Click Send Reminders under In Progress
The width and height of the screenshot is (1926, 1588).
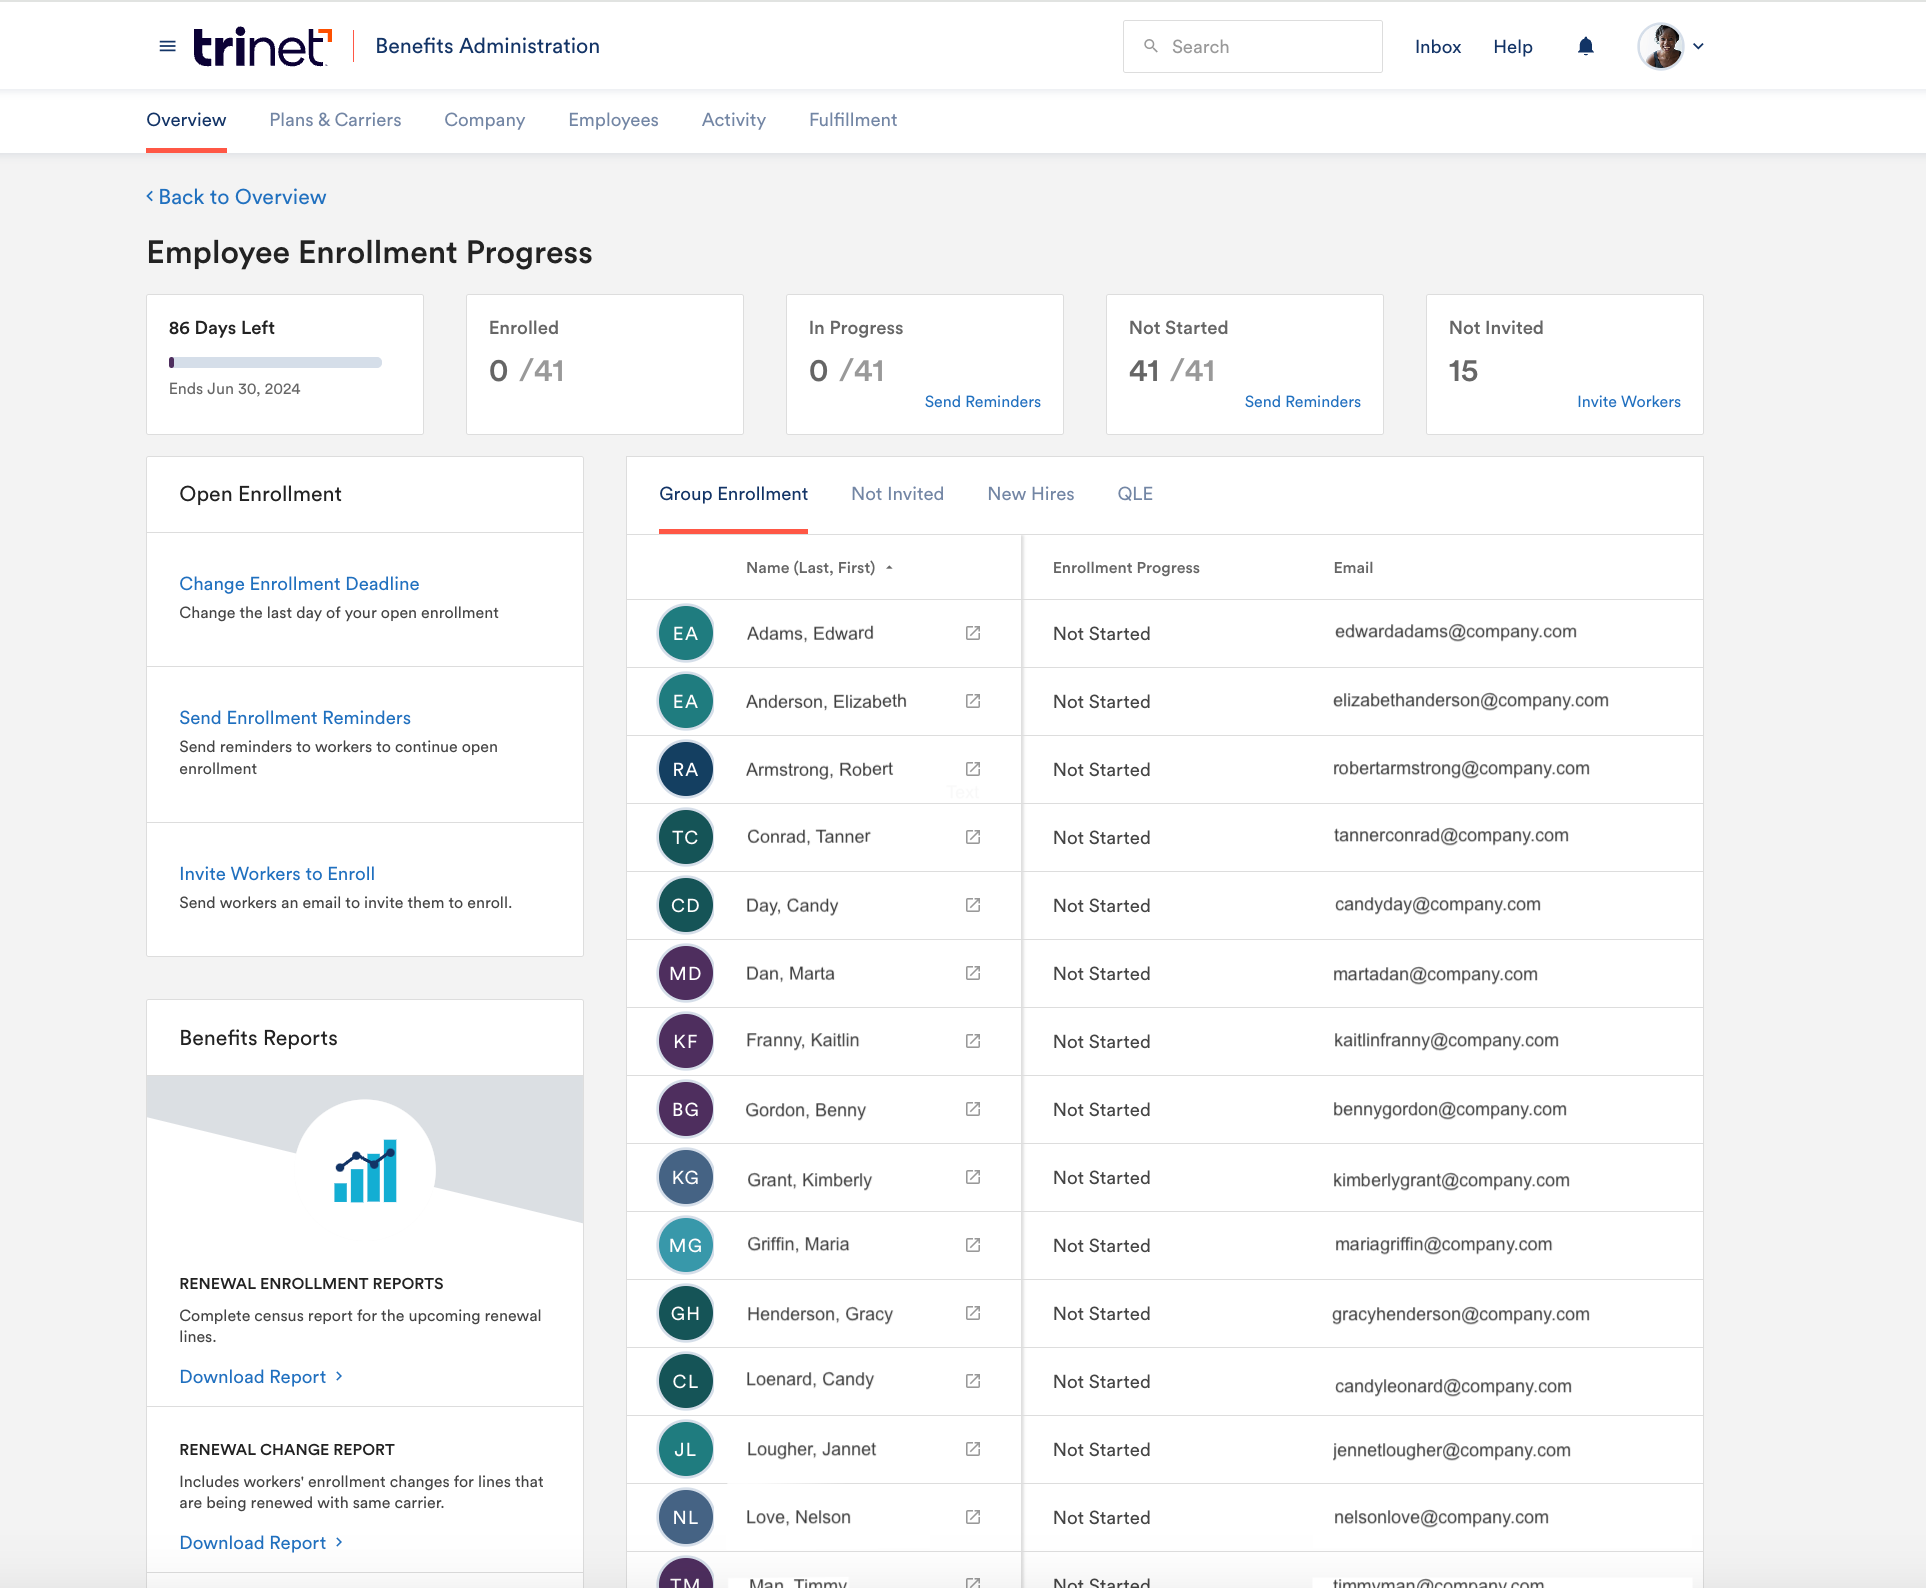(x=982, y=401)
